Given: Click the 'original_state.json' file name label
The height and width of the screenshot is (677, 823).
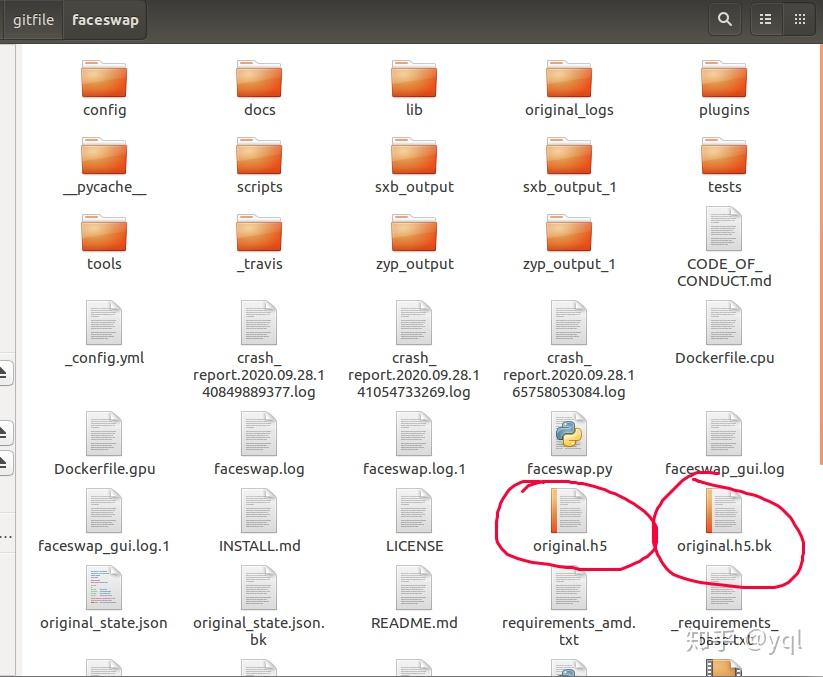Looking at the screenshot, I should (x=104, y=623).
